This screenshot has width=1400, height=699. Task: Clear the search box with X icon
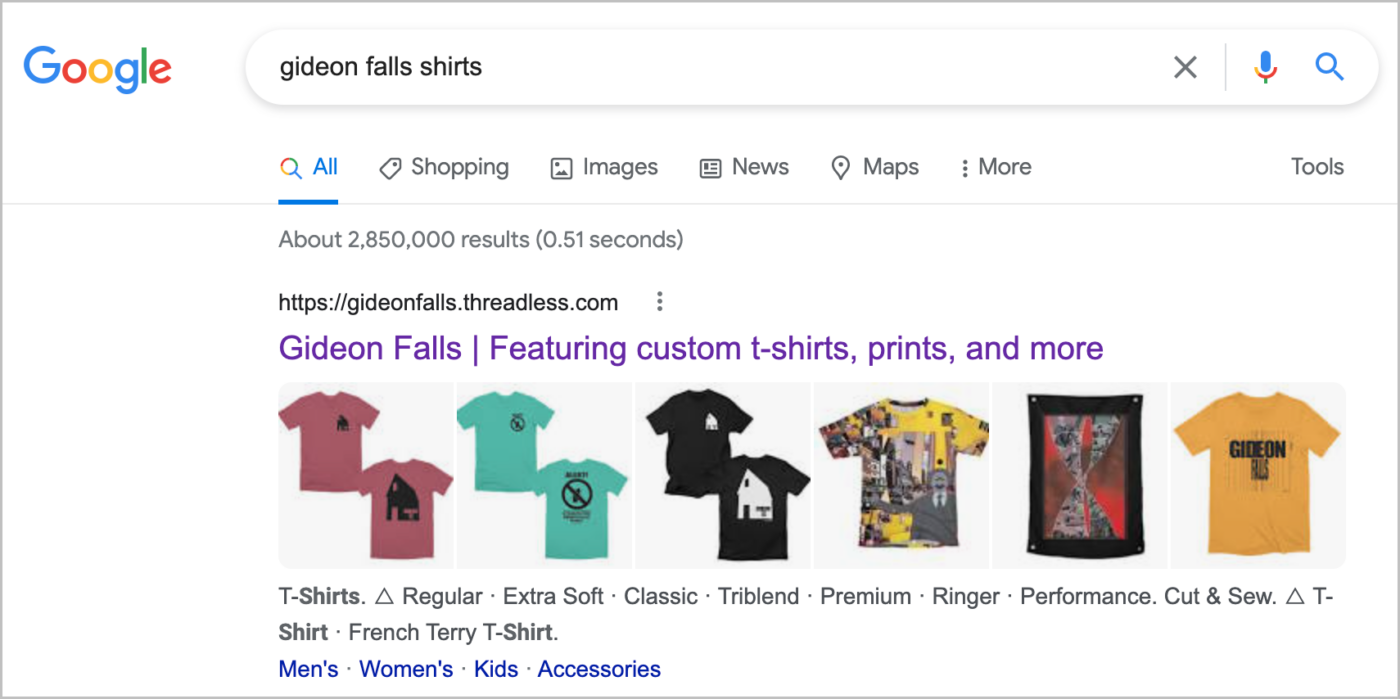pos(1185,67)
